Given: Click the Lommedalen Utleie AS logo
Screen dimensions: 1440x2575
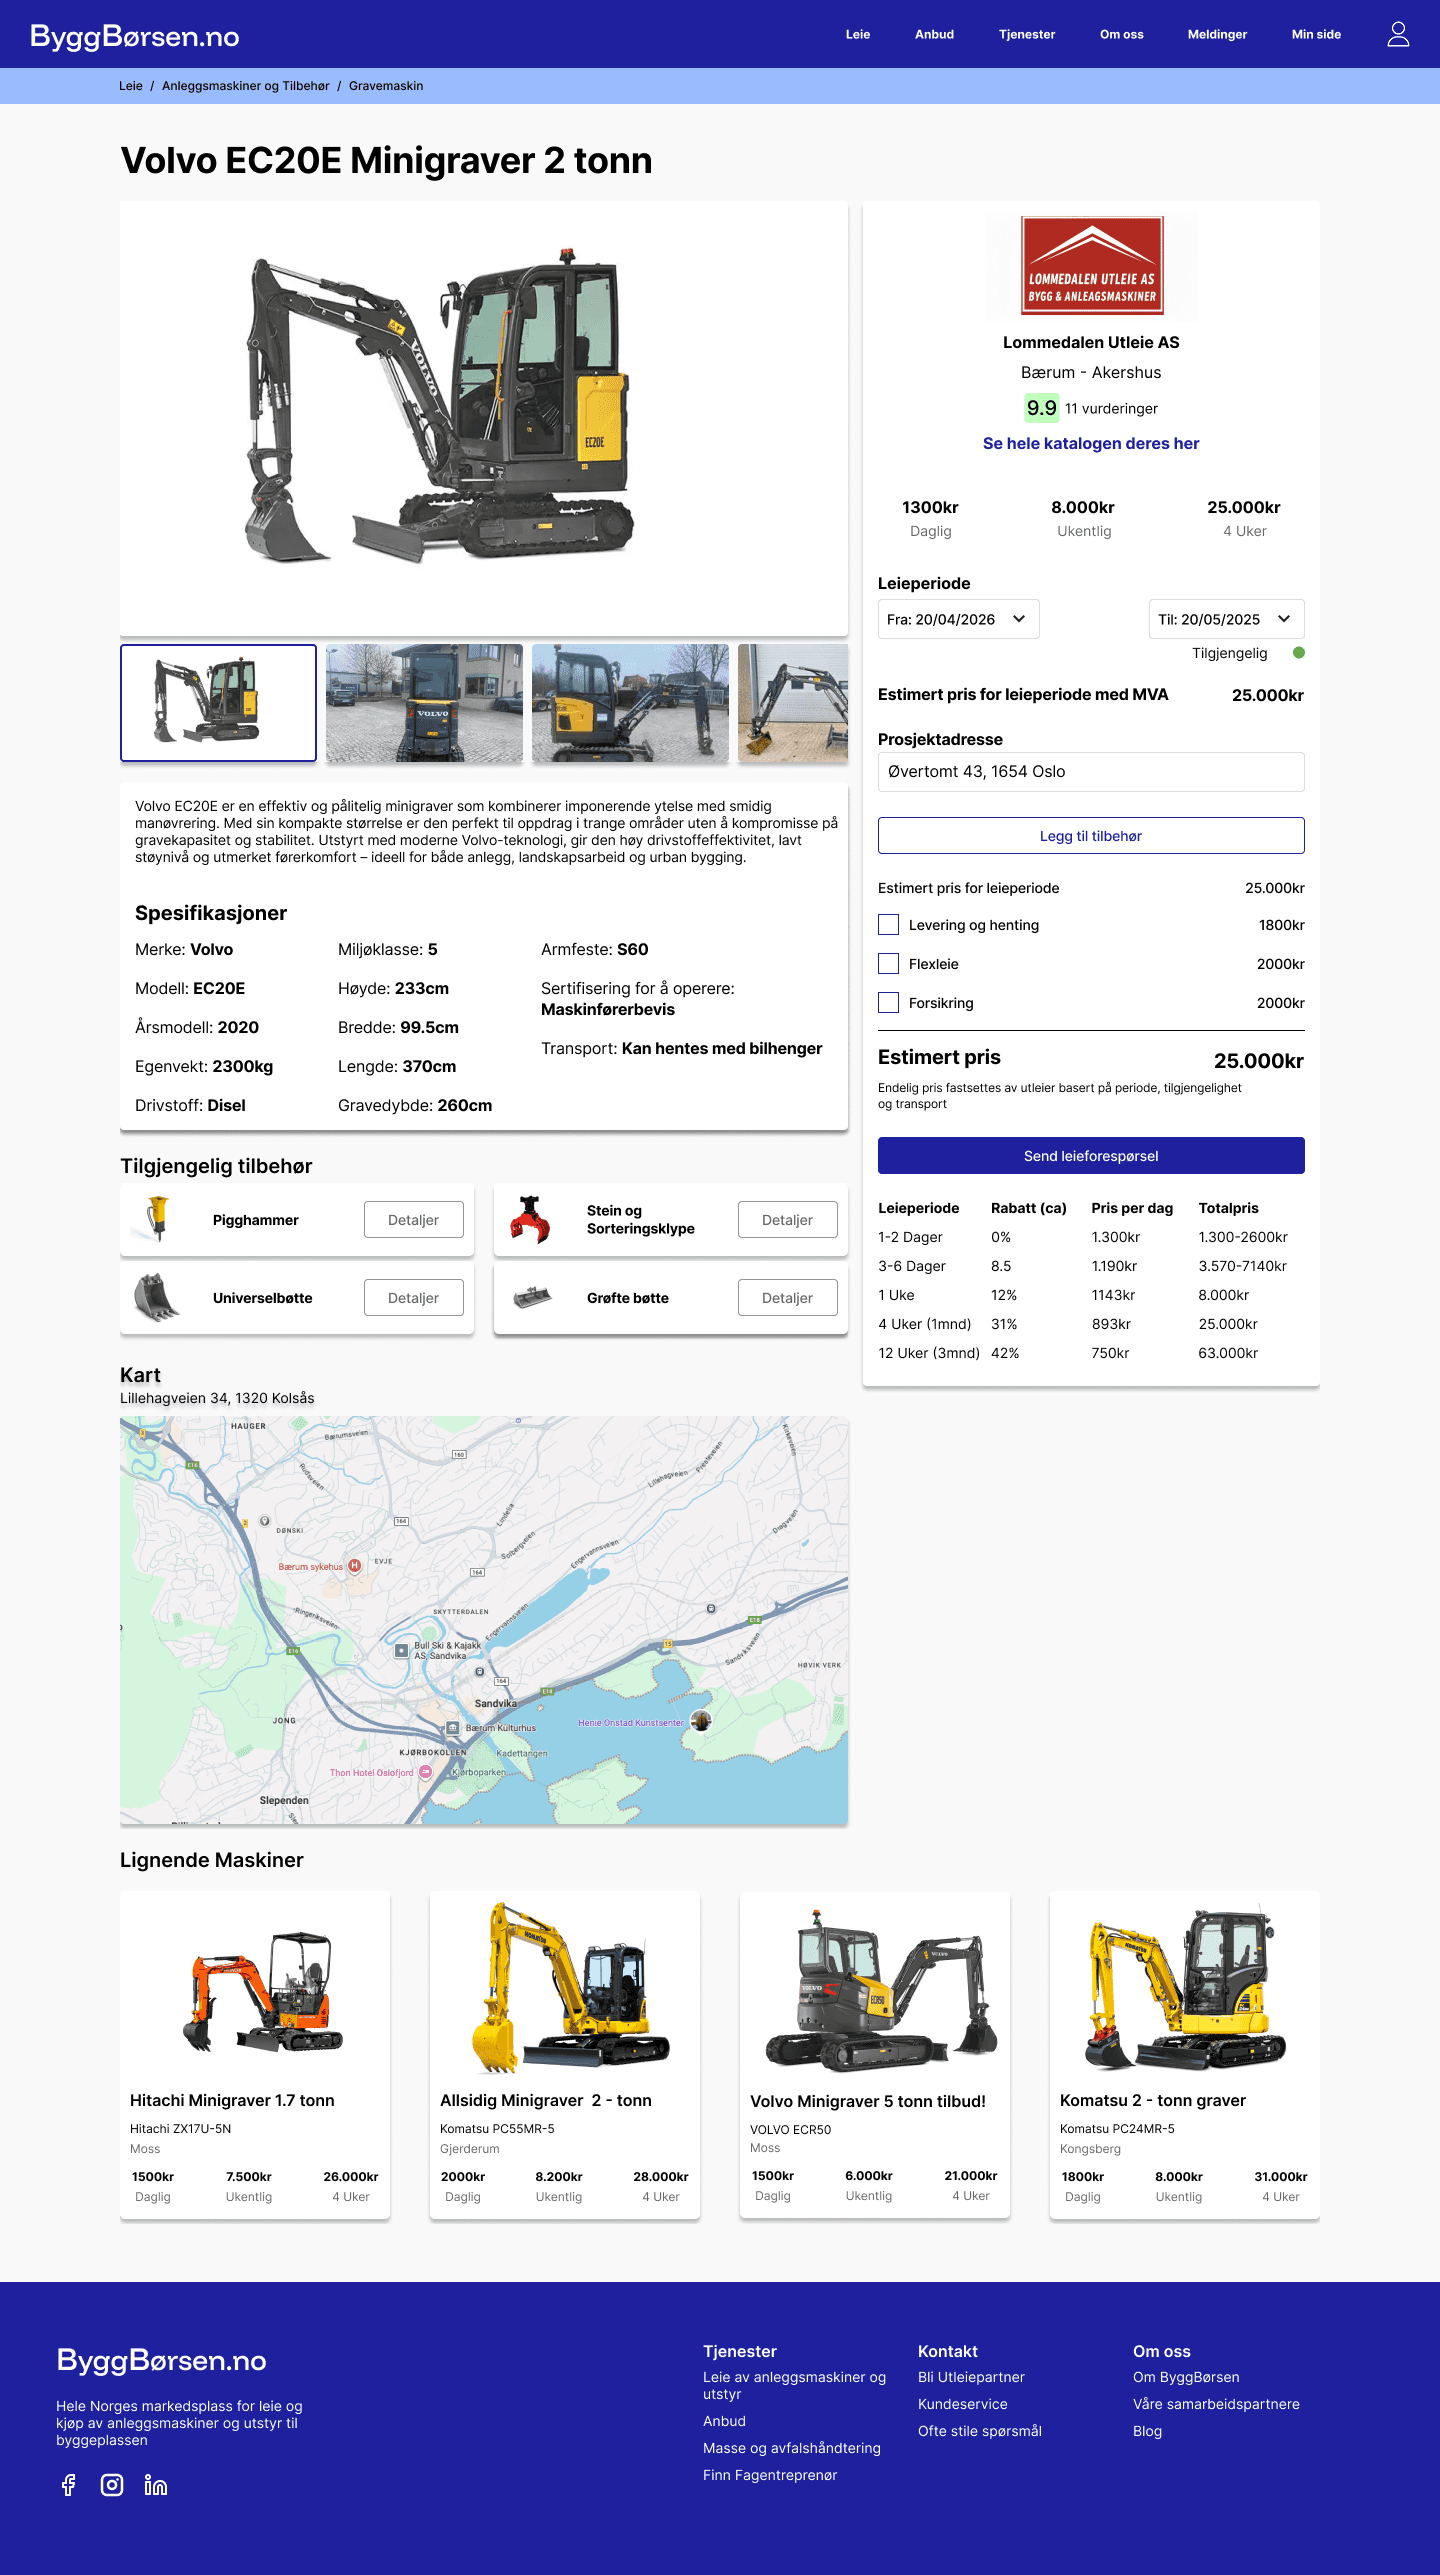Looking at the screenshot, I should [1091, 265].
